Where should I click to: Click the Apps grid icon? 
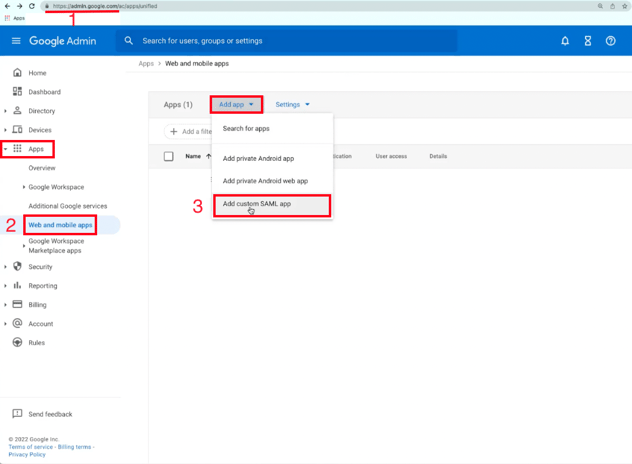(x=17, y=149)
